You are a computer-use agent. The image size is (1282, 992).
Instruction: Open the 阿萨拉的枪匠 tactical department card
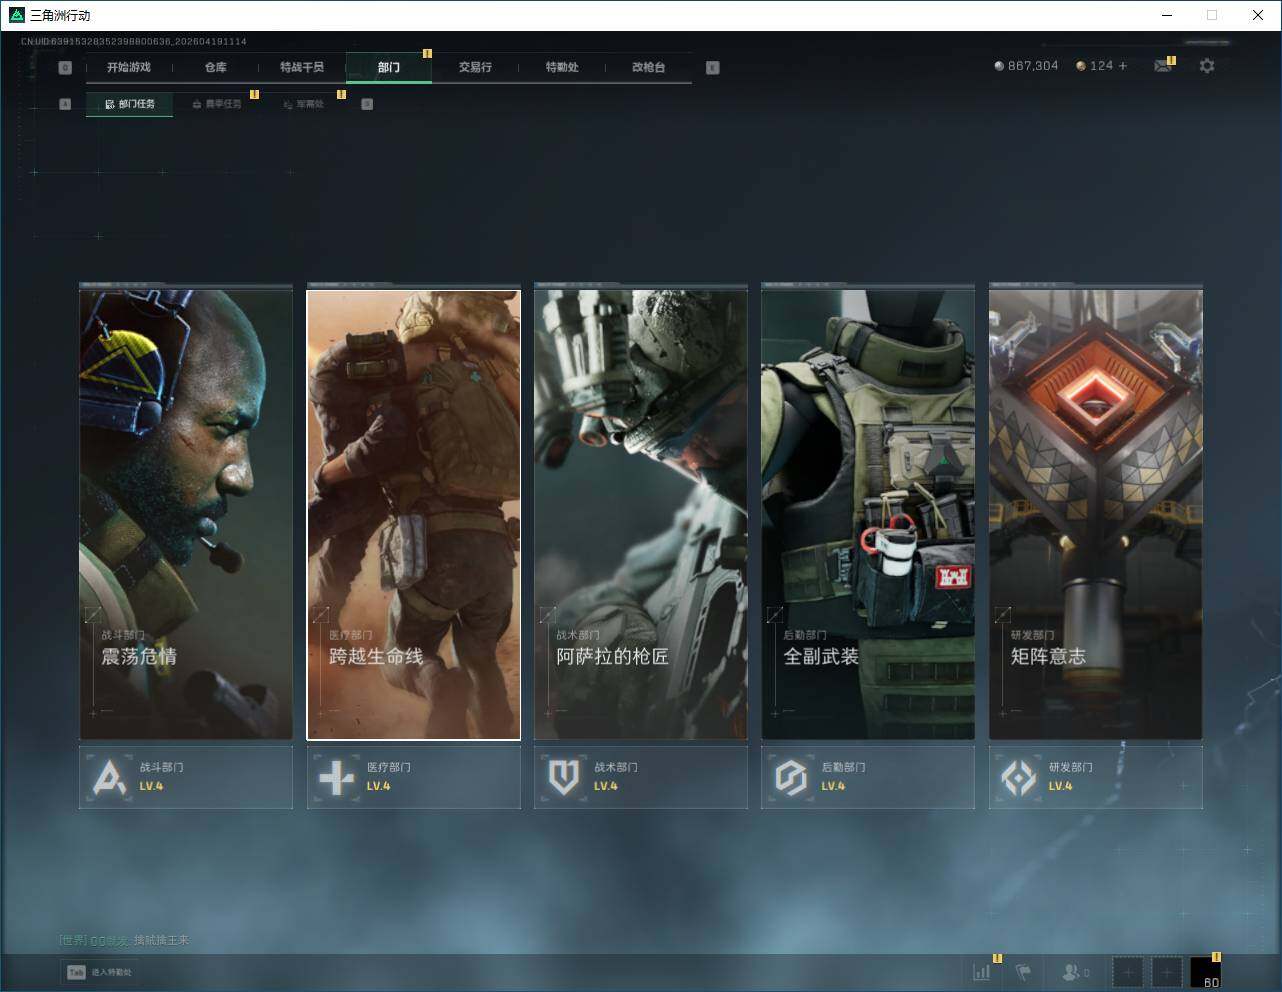(641, 515)
